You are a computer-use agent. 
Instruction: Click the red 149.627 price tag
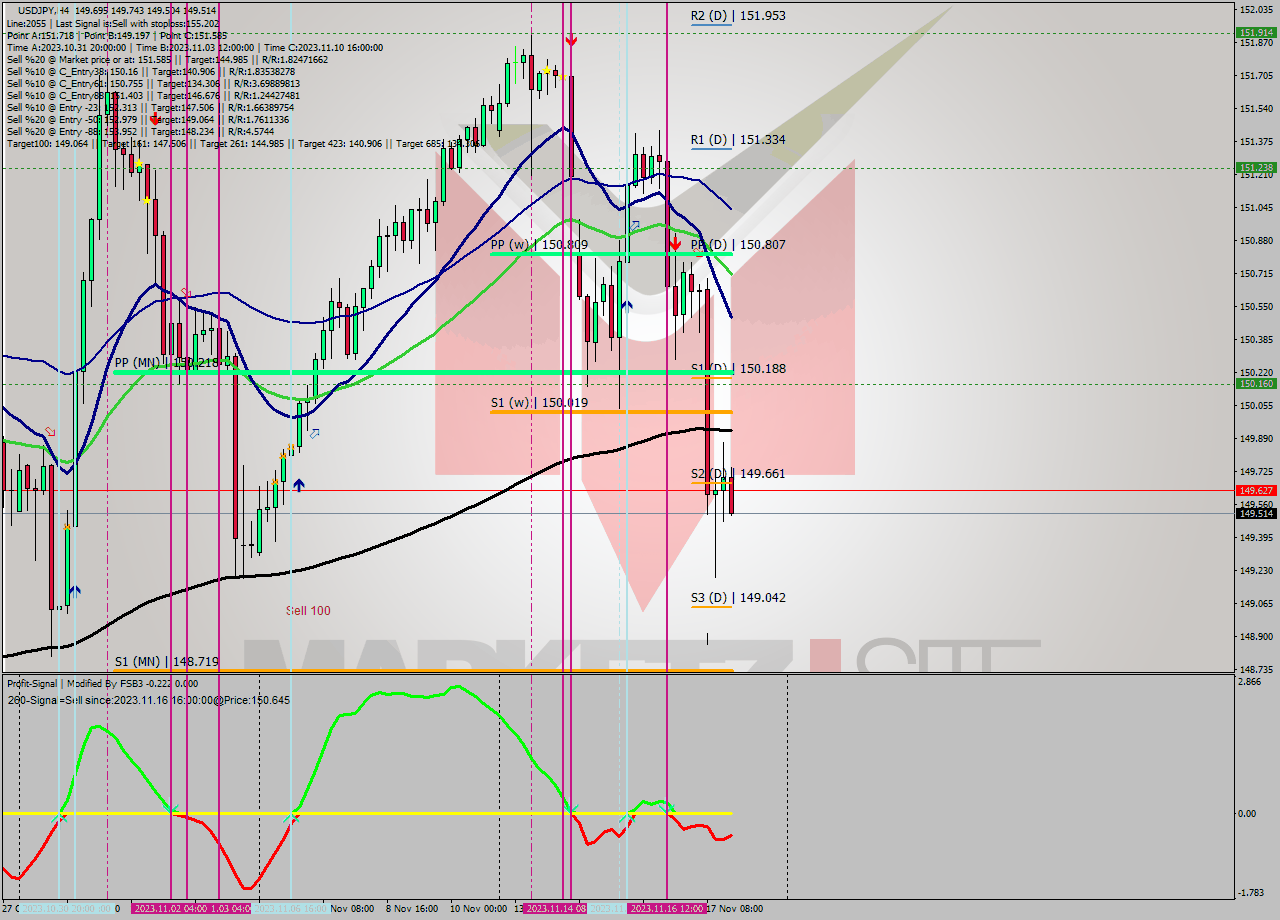[1256, 491]
